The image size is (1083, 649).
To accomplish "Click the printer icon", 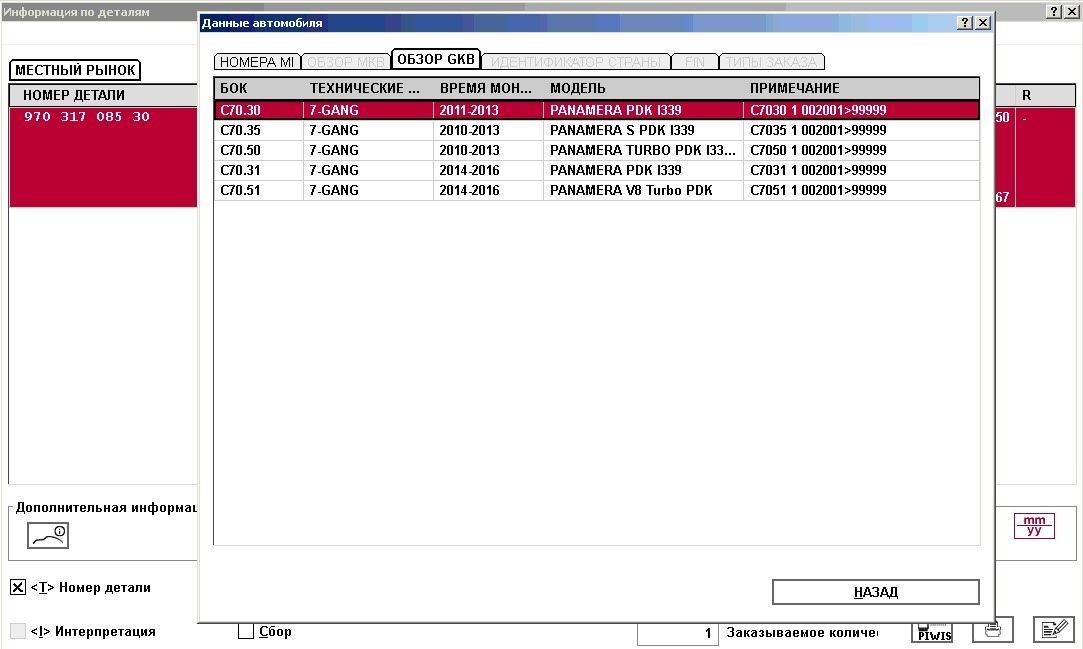I will point(992,630).
